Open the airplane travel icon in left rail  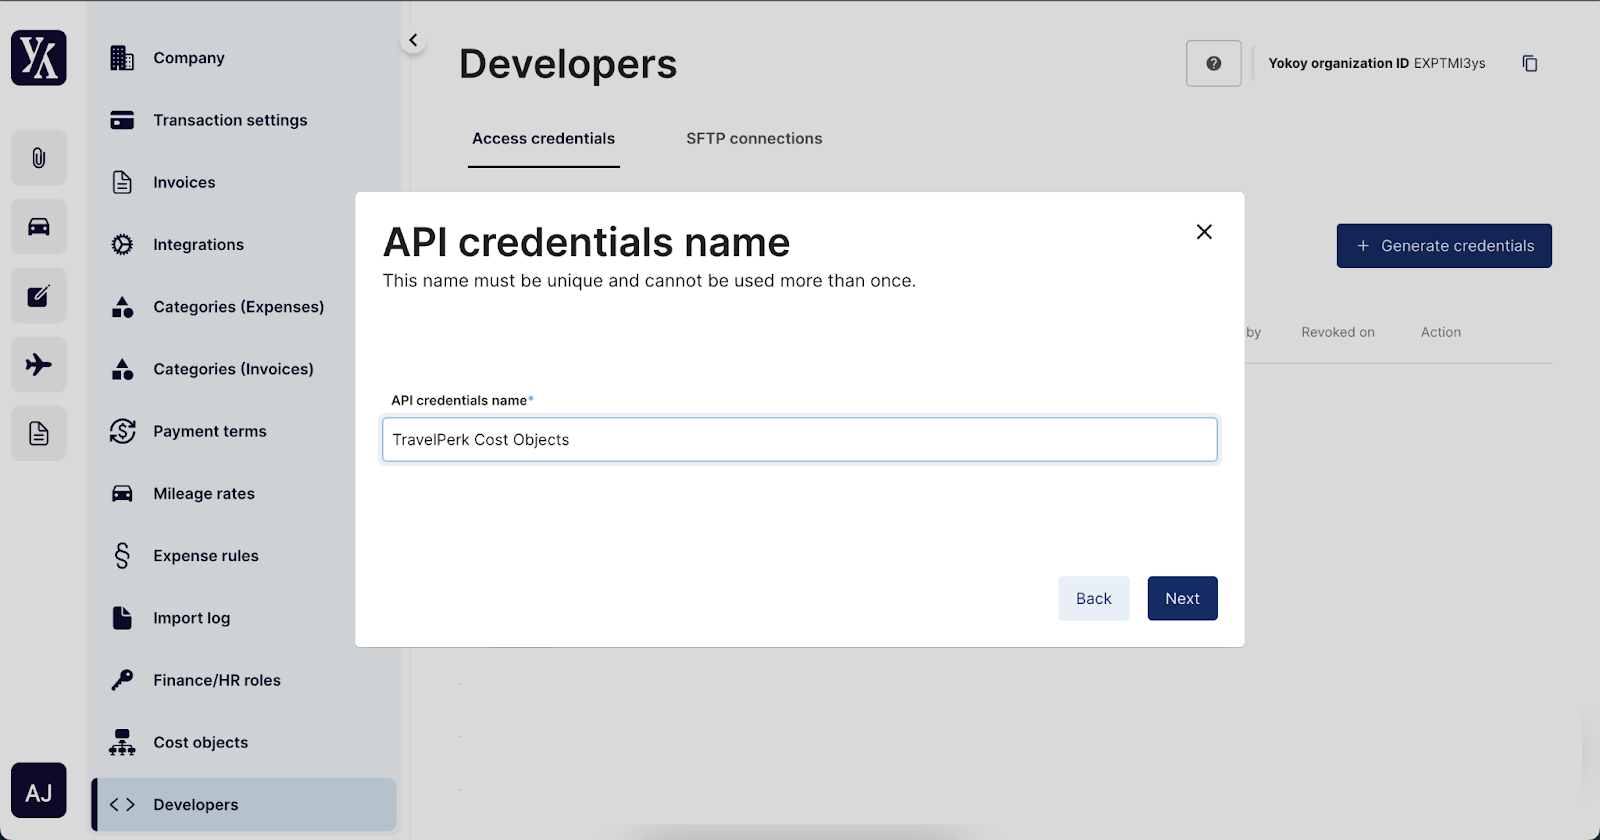(x=39, y=364)
